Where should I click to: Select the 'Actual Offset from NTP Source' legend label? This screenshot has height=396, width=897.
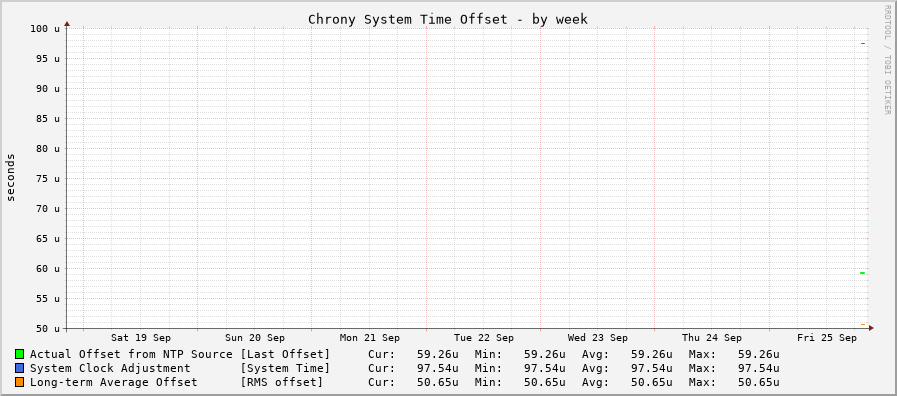131,354
